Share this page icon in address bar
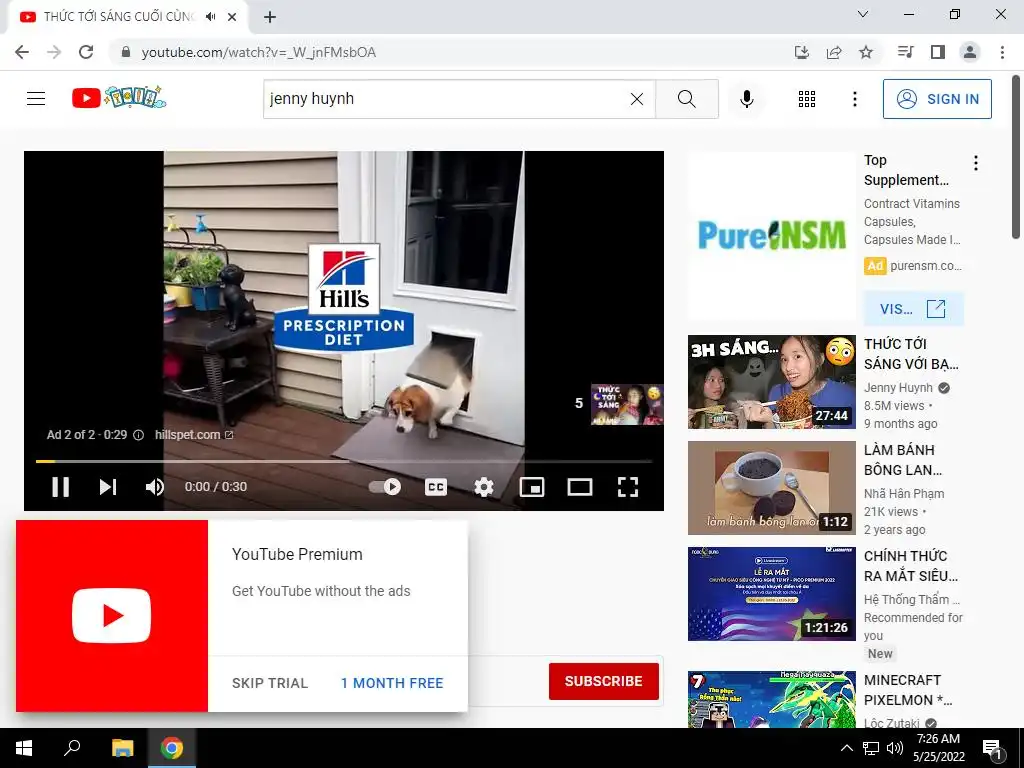This screenshot has height=768, width=1024. 834,52
